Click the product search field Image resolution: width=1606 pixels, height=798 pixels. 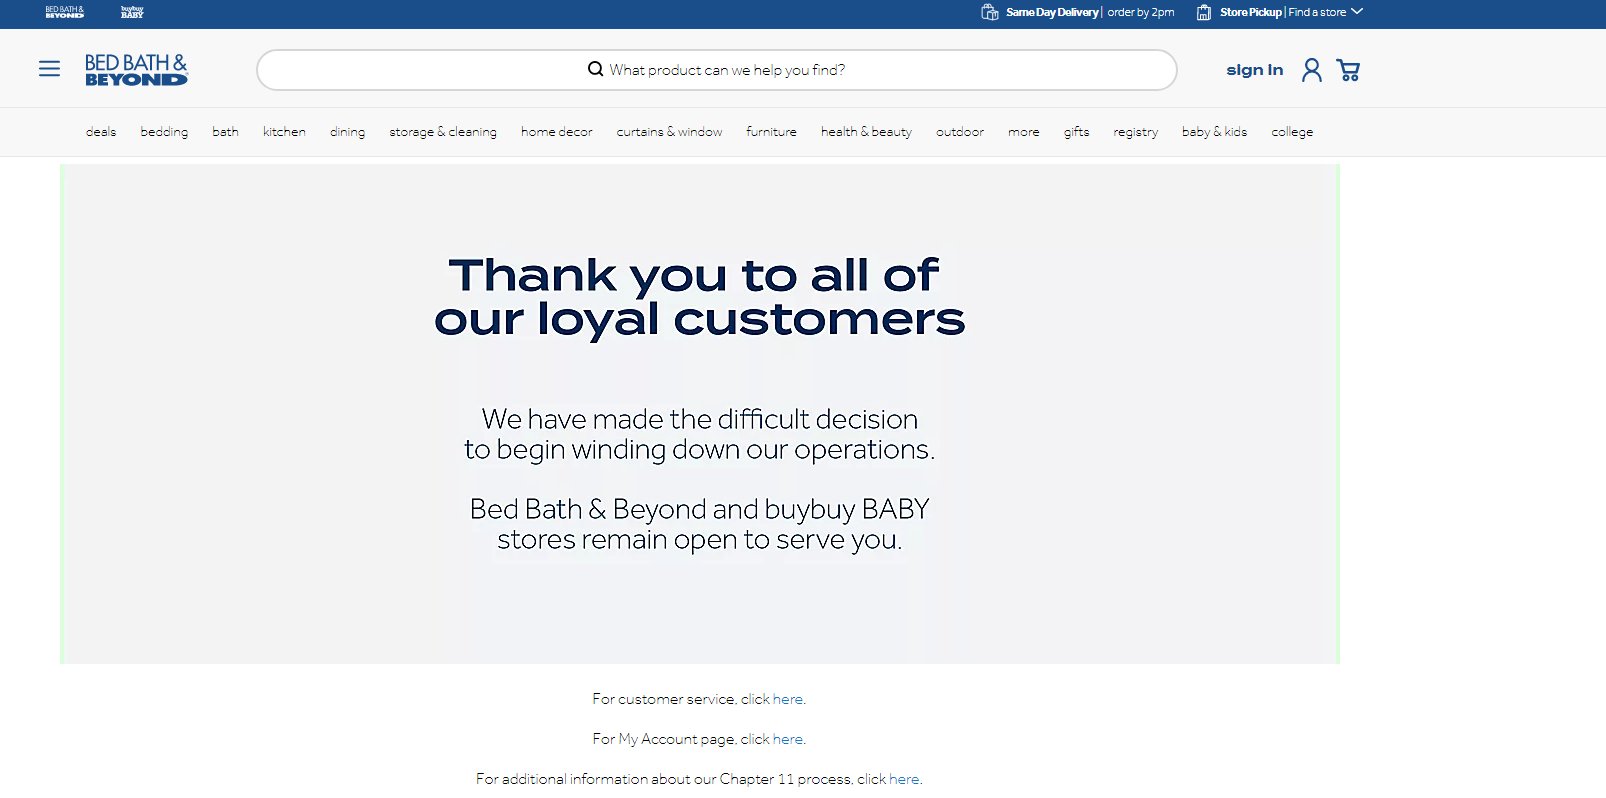(716, 70)
